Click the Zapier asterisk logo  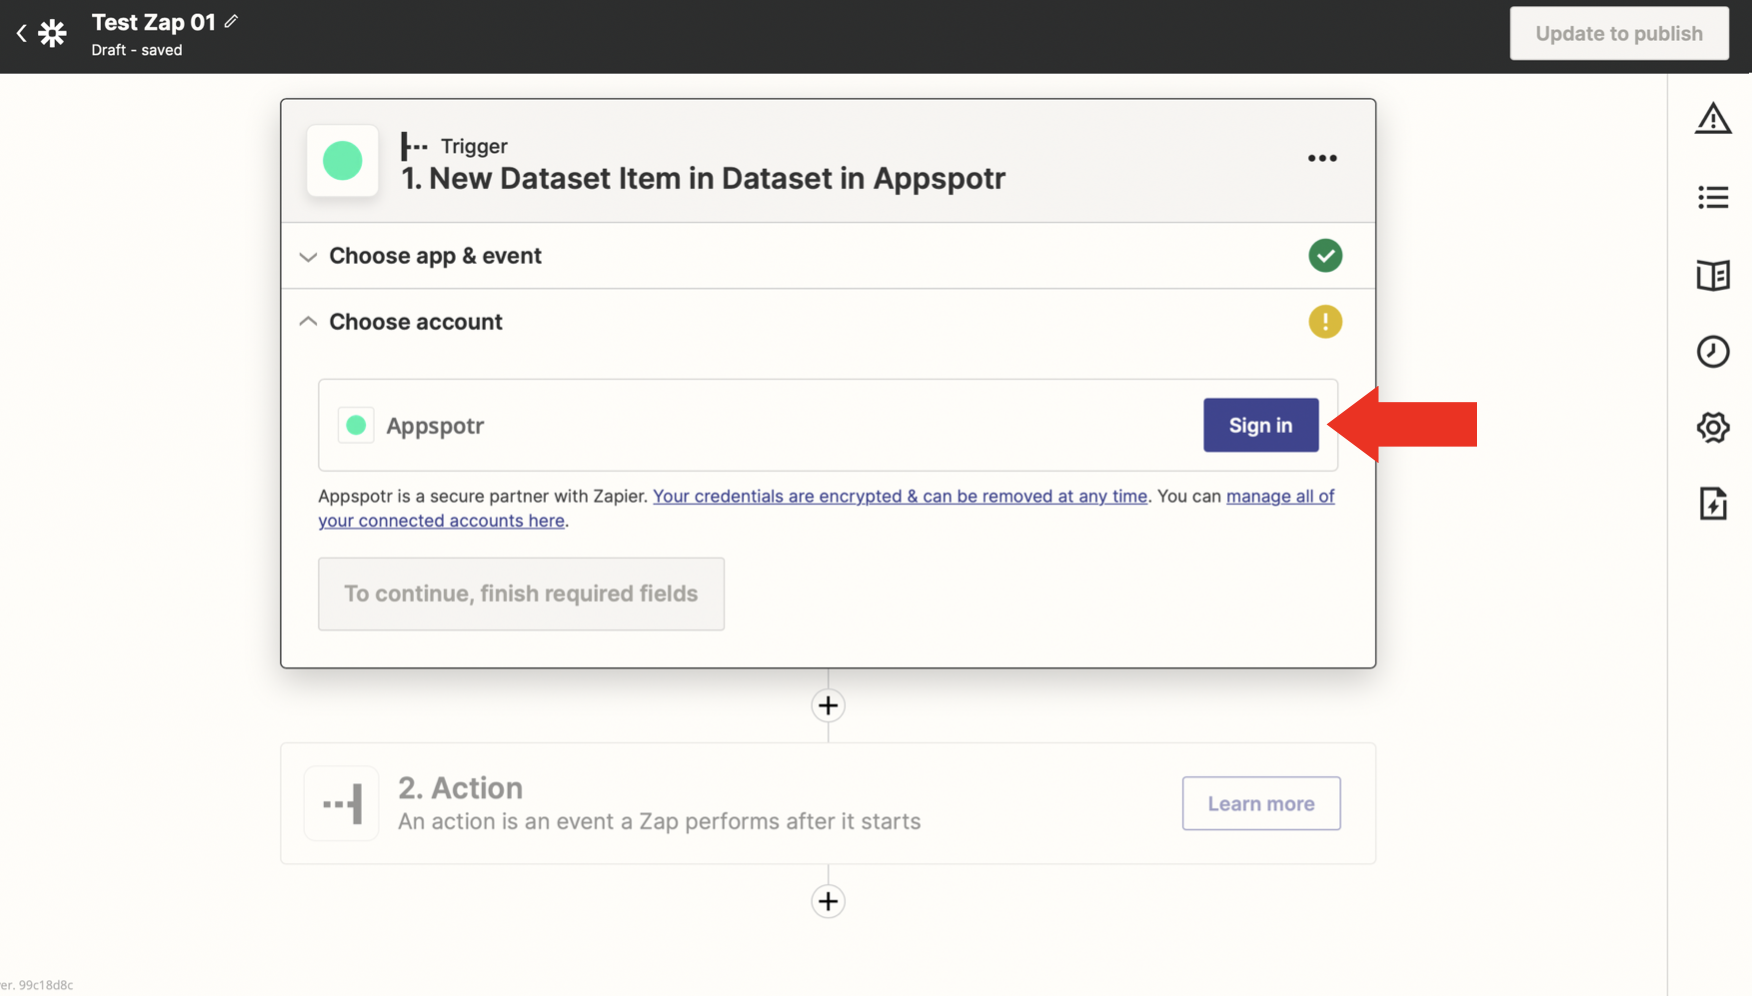coord(52,33)
